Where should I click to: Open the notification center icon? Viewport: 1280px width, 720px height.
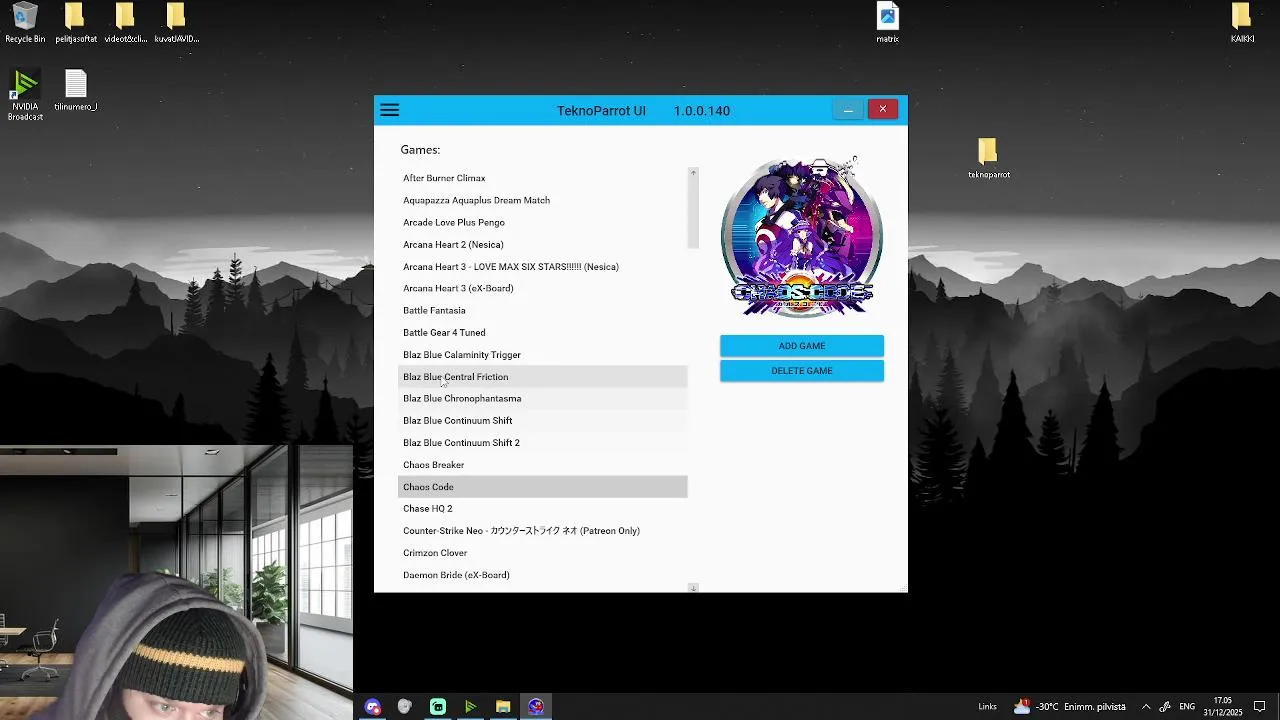[x=1260, y=707]
